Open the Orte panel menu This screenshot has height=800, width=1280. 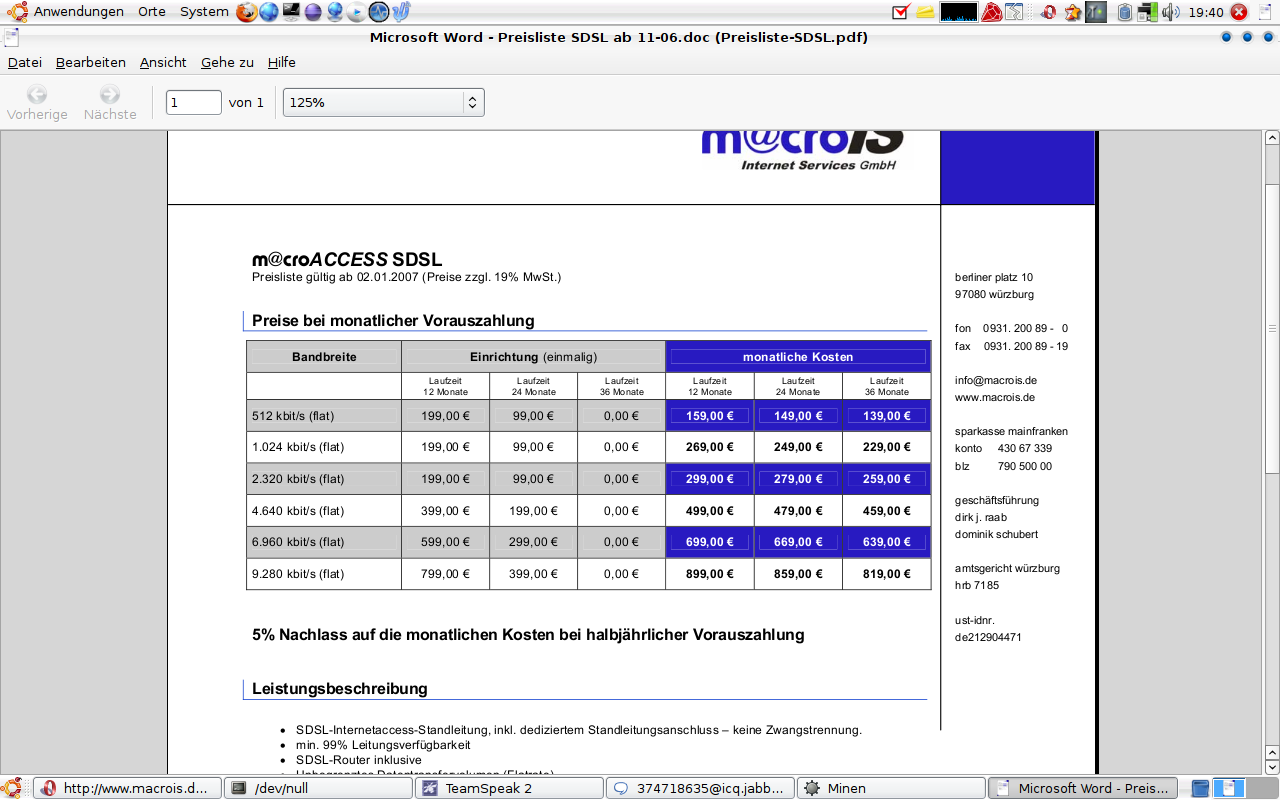[x=152, y=12]
